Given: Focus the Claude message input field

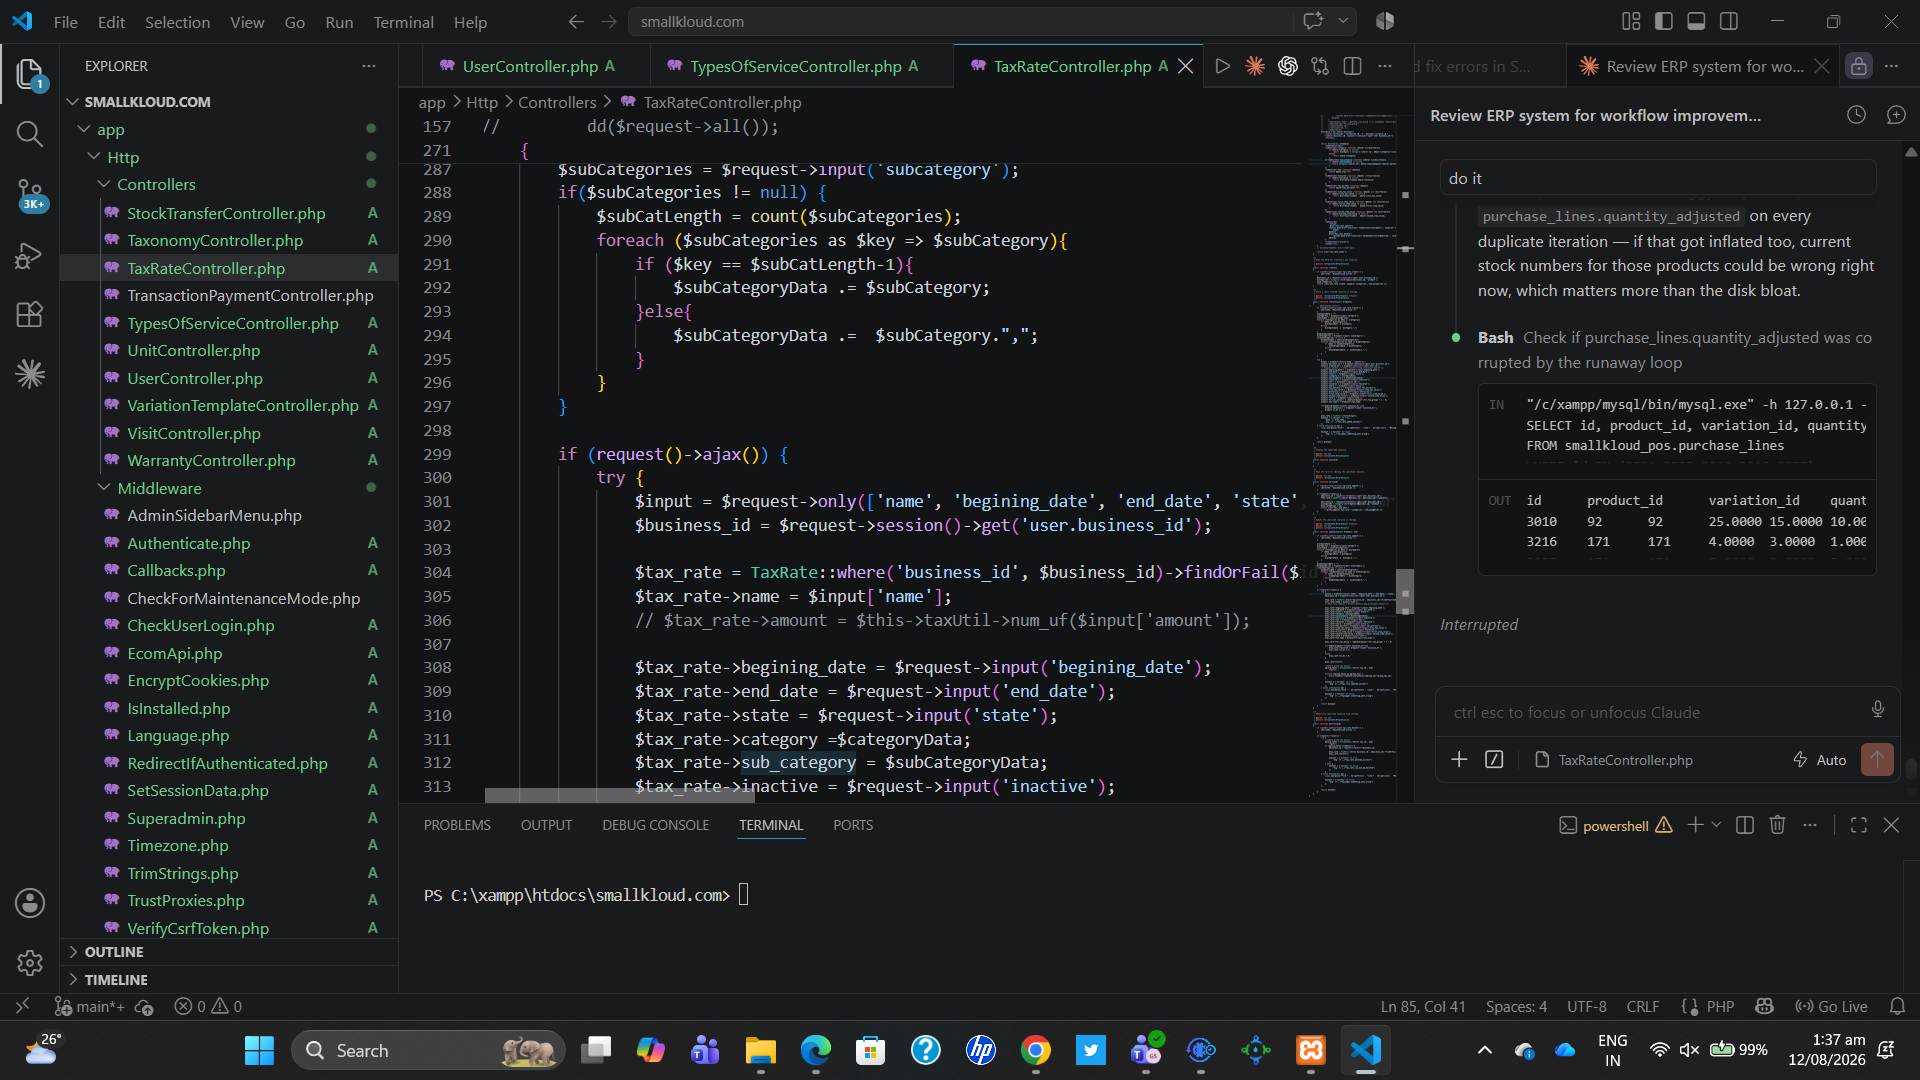Looking at the screenshot, I should (1654, 712).
